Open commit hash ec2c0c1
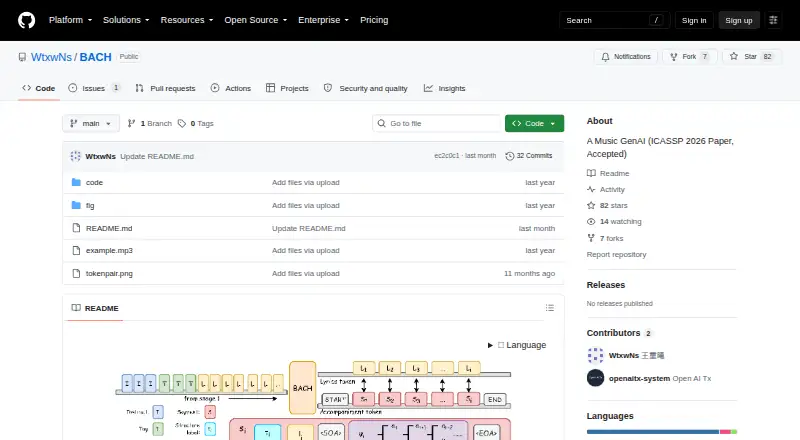 [446, 156]
